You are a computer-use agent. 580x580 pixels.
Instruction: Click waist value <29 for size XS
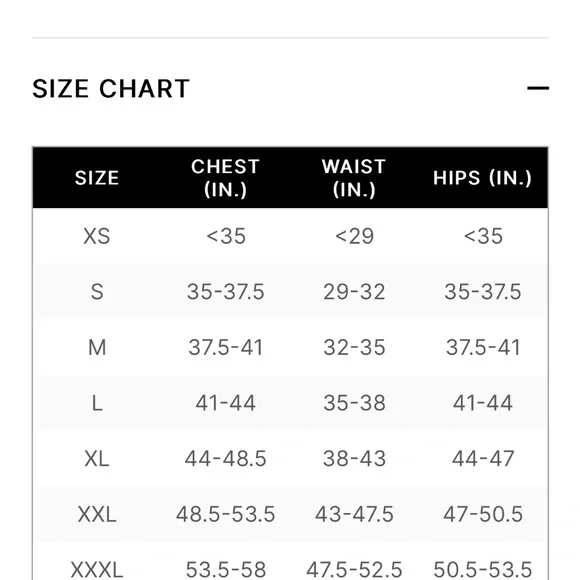click(x=354, y=236)
